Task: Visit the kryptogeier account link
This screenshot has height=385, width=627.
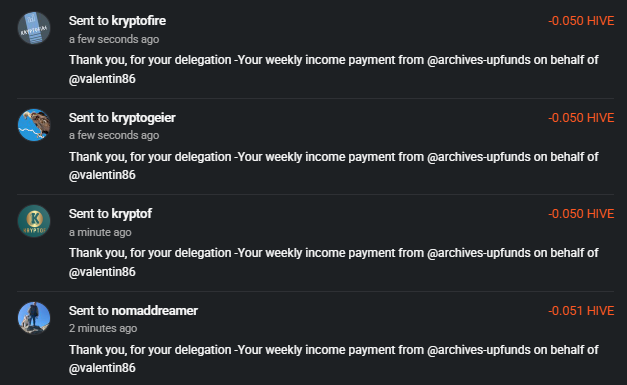Action: (x=143, y=118)
